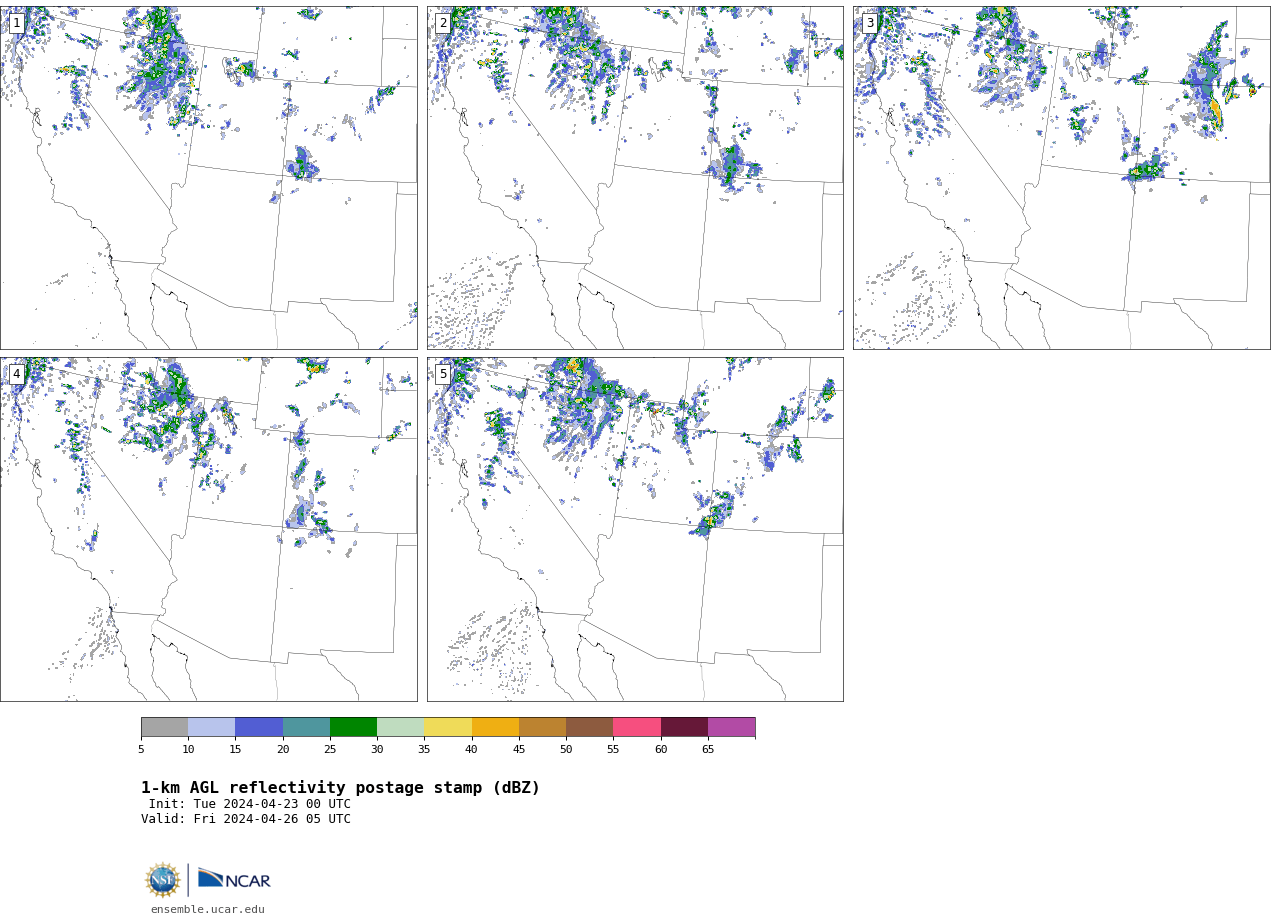Click panel number label 3
1280x920 pixels.
(x=870, y=23)
